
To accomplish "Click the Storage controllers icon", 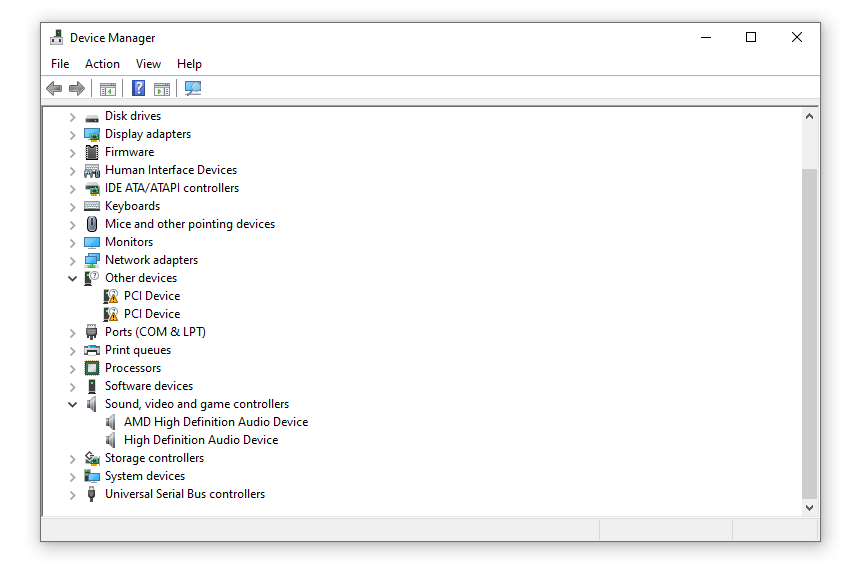I will coord(92,458).
